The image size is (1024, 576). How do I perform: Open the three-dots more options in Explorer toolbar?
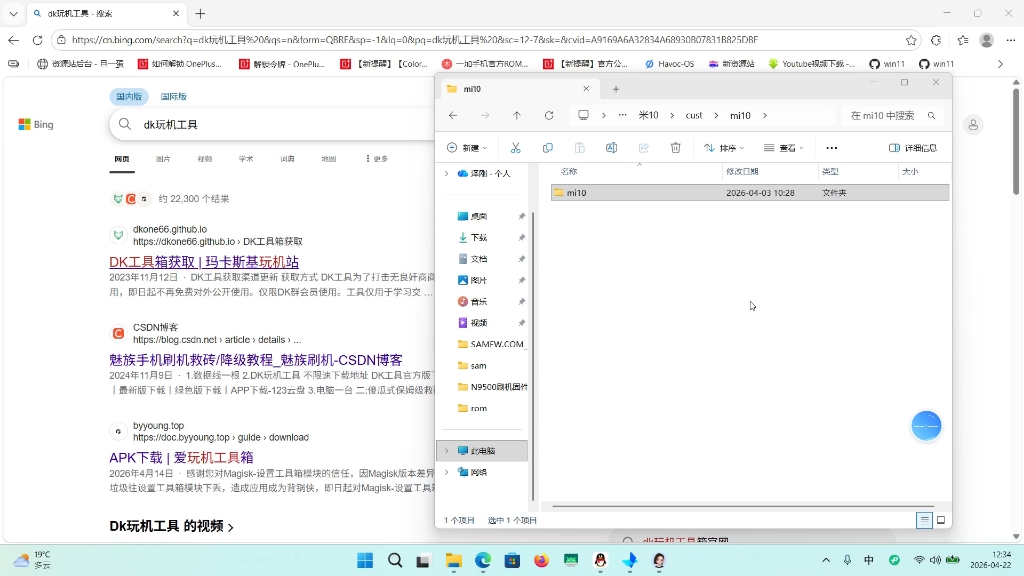[x=831, y=148]
